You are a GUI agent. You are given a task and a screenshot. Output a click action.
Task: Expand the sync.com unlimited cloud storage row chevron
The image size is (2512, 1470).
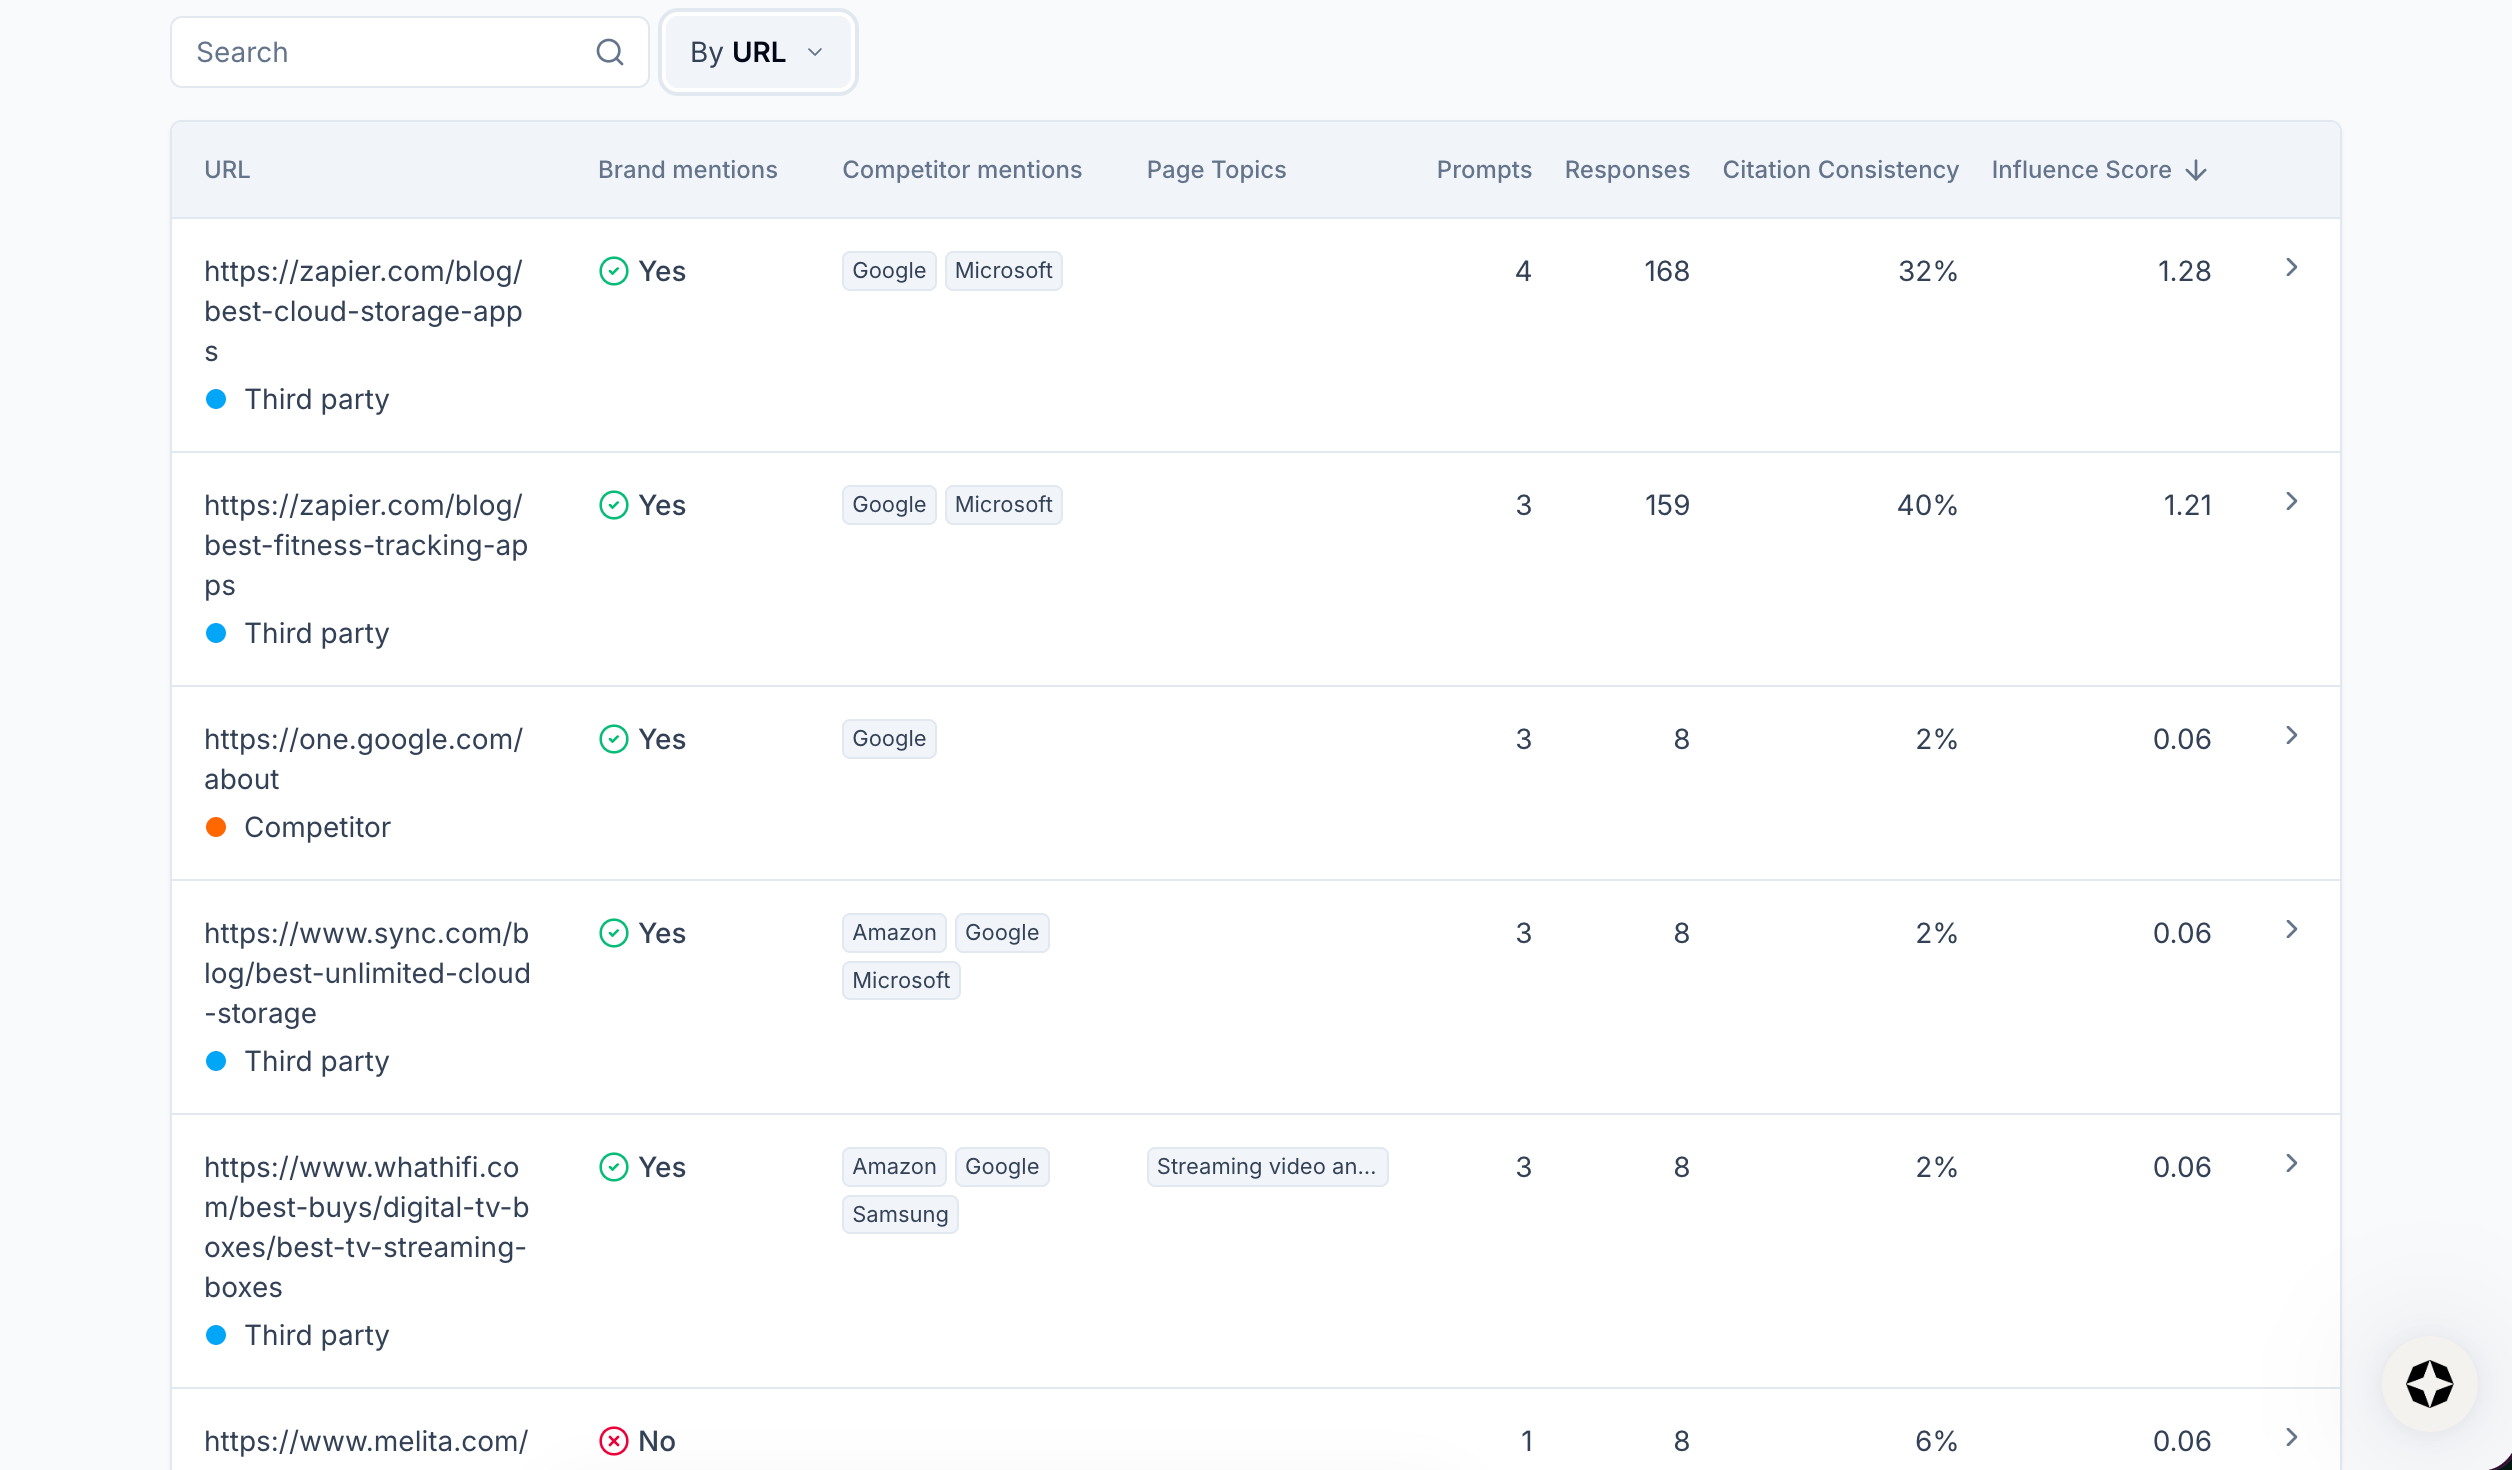2291,930
